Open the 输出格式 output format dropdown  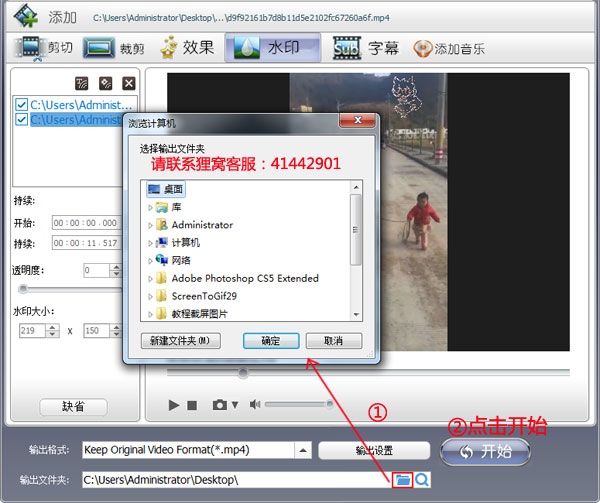point(303,450)
